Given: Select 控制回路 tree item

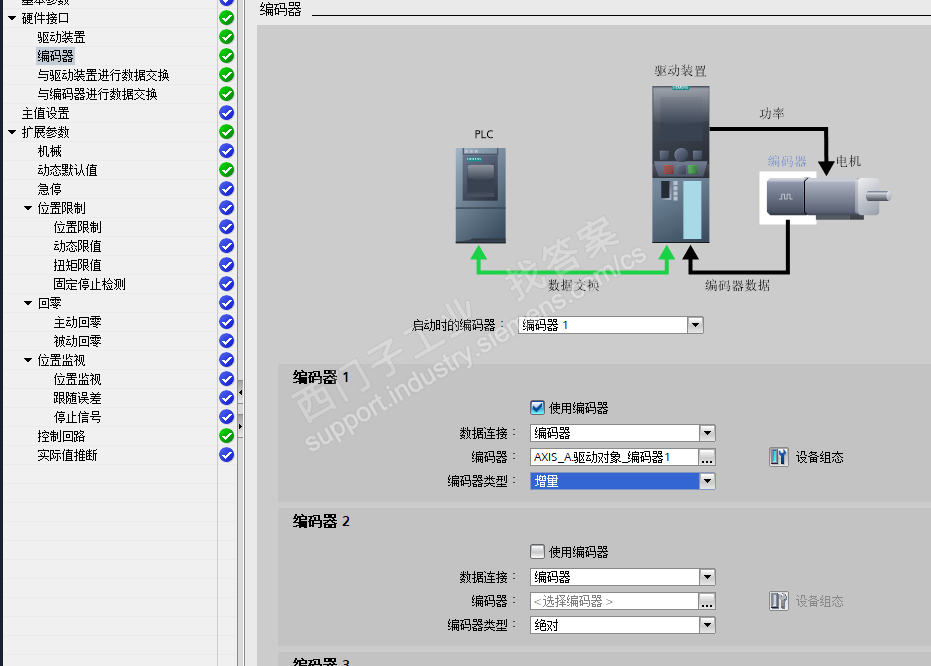Looking at the screenshot, I should (x=62, y=436).
